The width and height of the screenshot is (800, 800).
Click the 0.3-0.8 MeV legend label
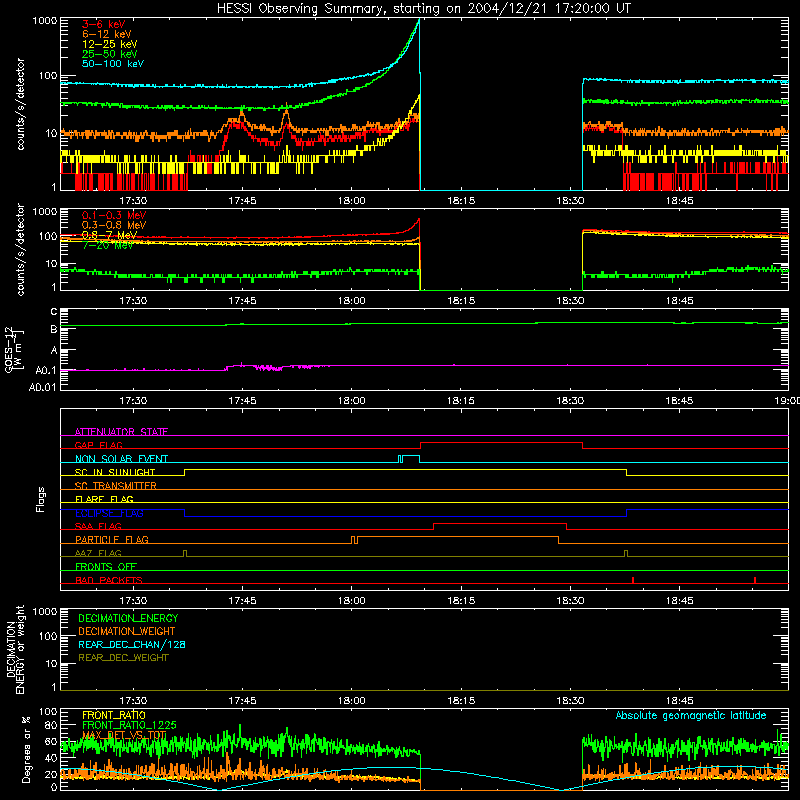pos(114,225)
